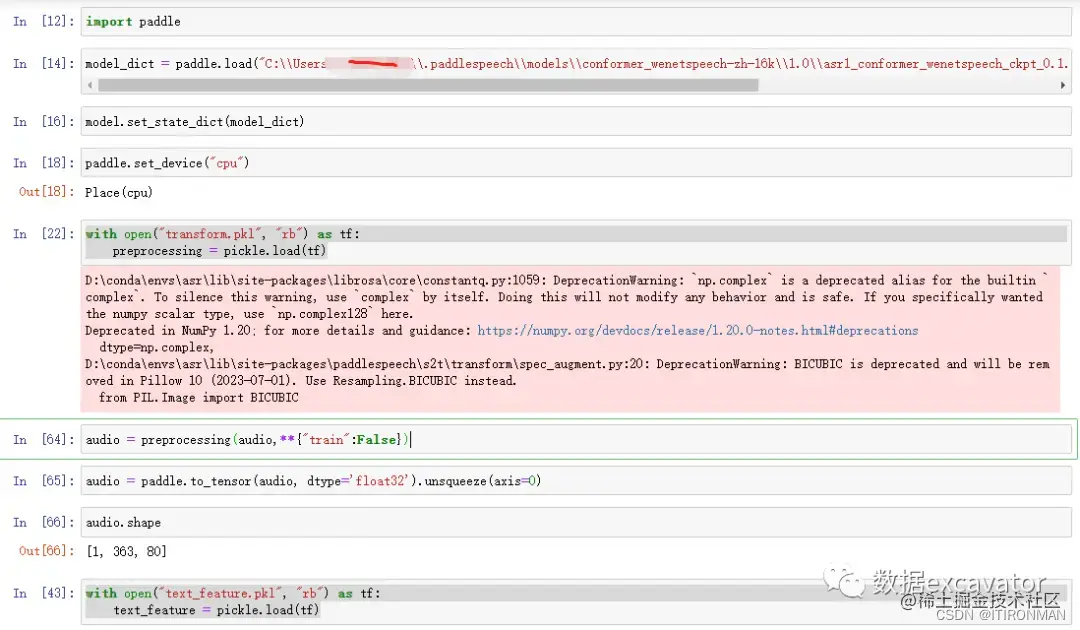Click the 'In [14]:' prompt label
Screen dimensions: 1080x630
[43, 63]
